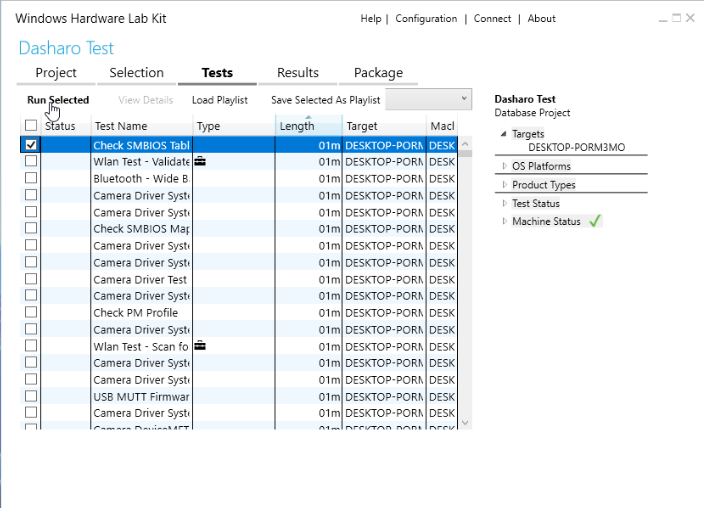Click briefcase icon in Wlan Test - Validate row
This screenshot has width=704, height=508.
[200, 161]
